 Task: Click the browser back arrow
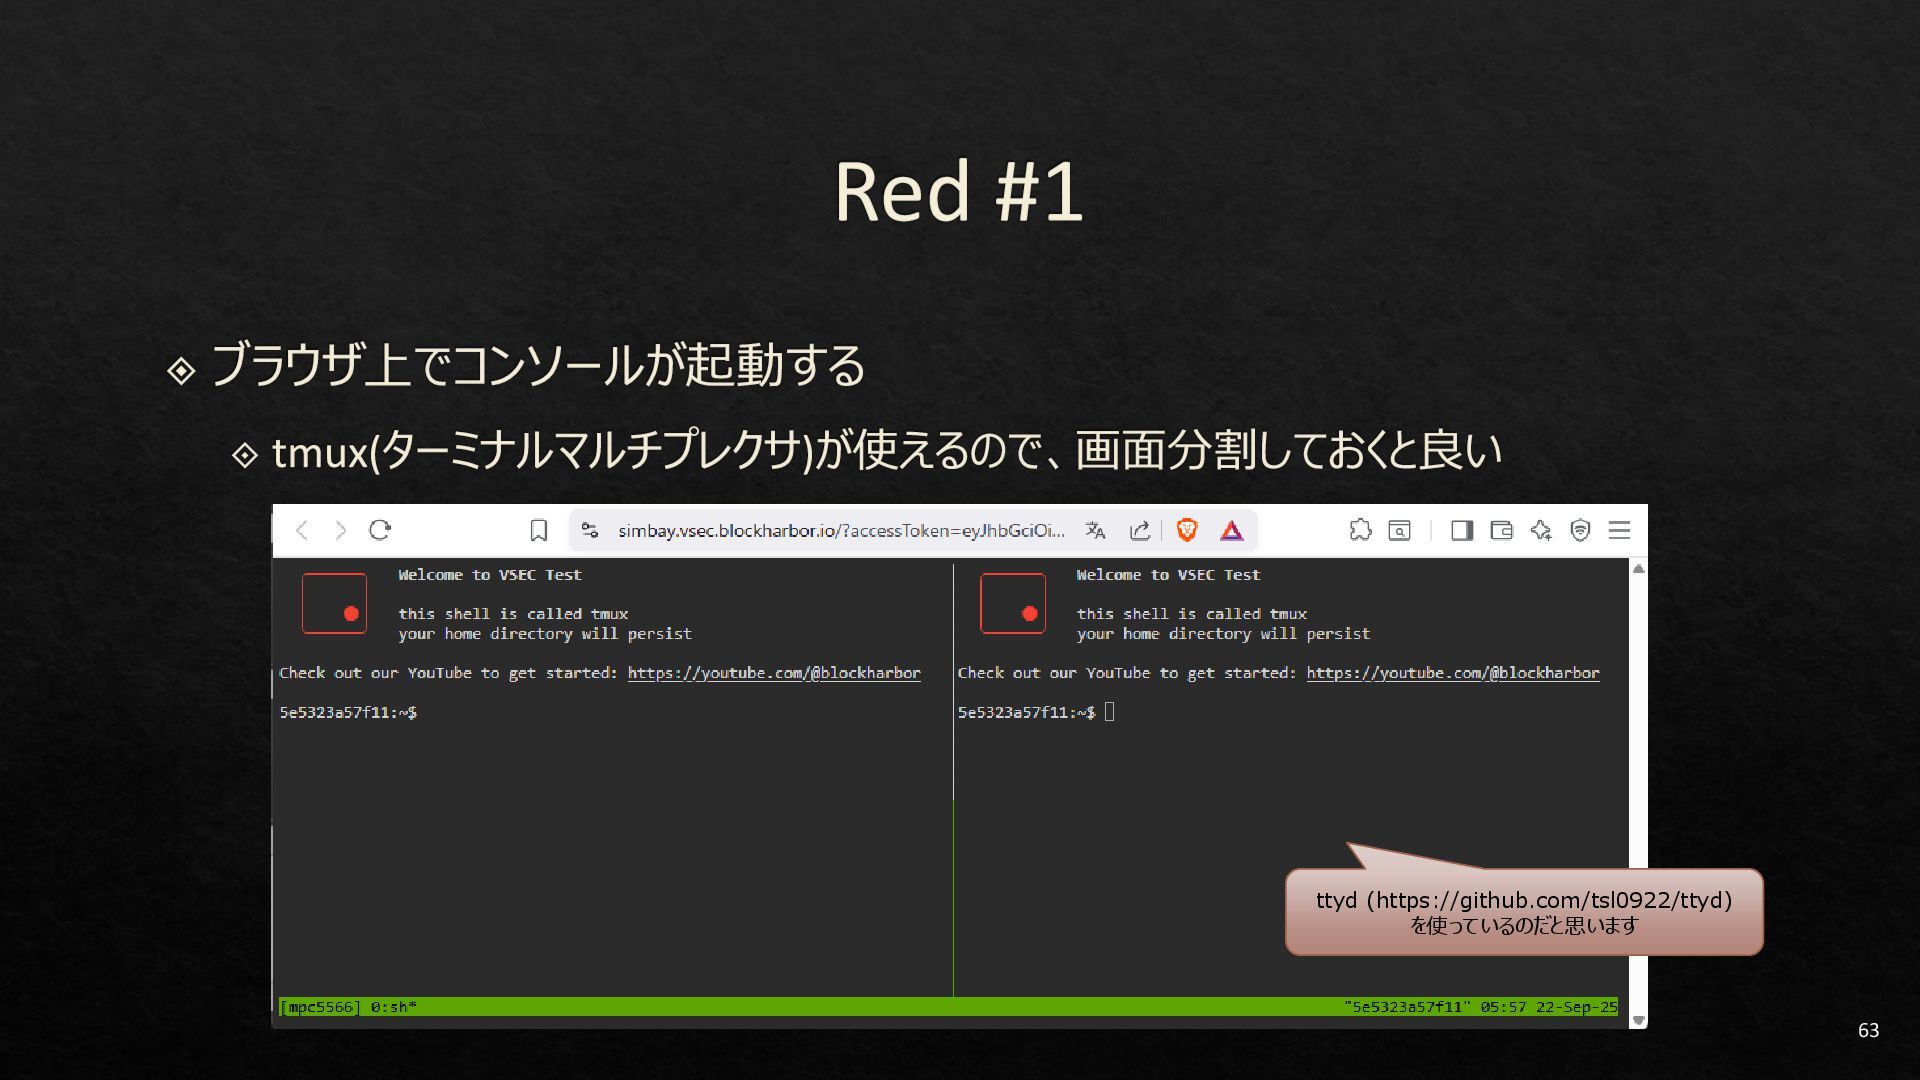point(302,530)
